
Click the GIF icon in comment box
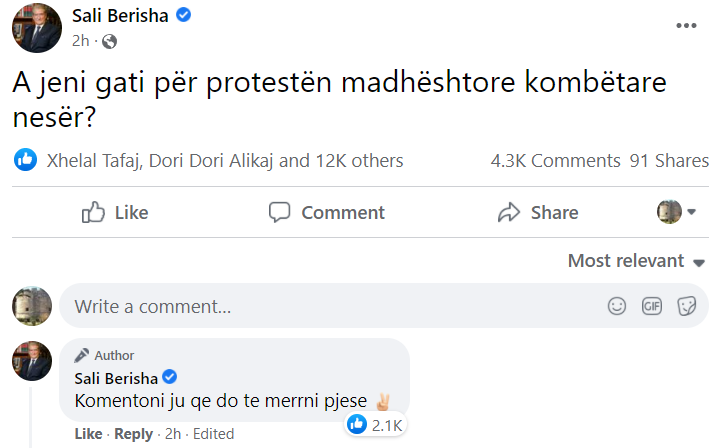pos(652,306)
